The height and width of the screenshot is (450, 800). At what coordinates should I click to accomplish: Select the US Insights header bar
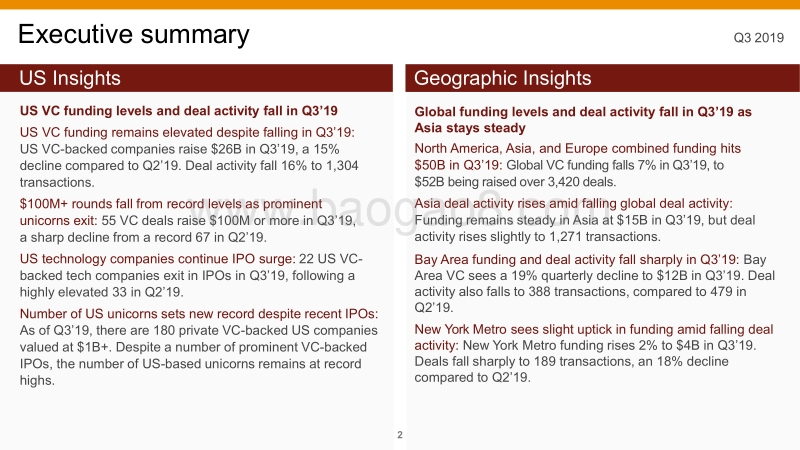click(196, 78)
